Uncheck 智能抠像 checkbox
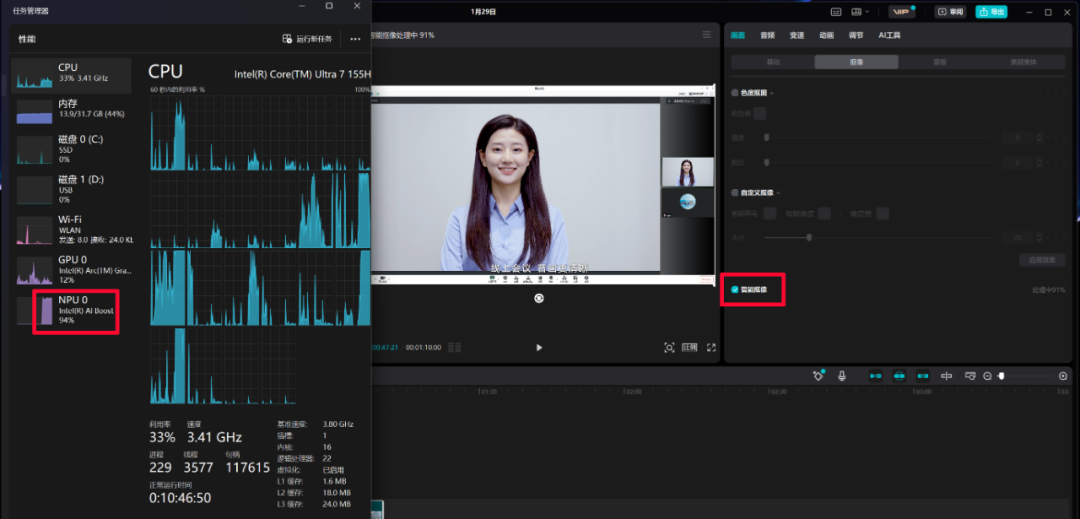 735,290
